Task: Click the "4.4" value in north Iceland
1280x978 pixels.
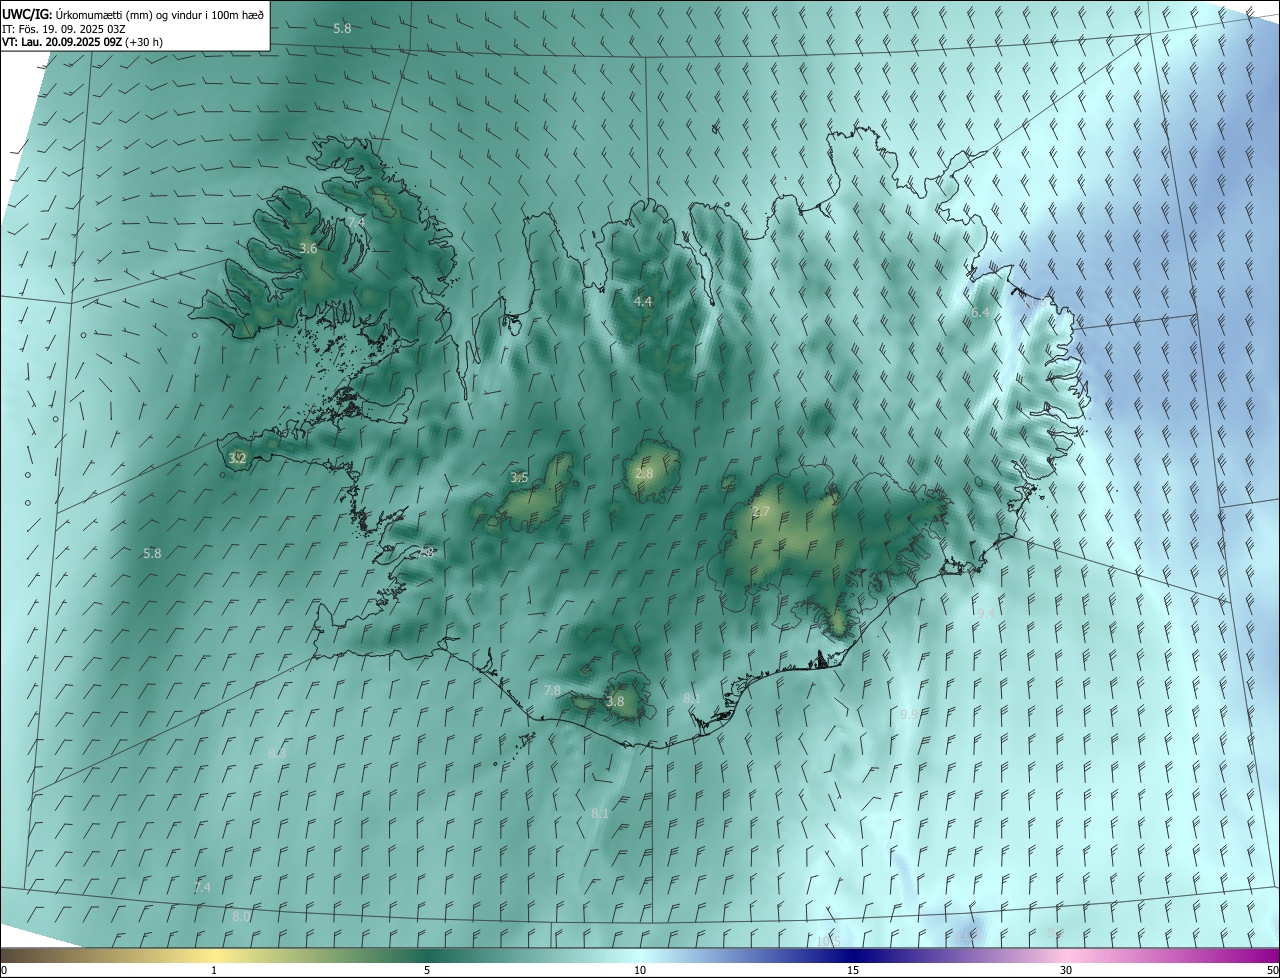Action: pos(643,301)
